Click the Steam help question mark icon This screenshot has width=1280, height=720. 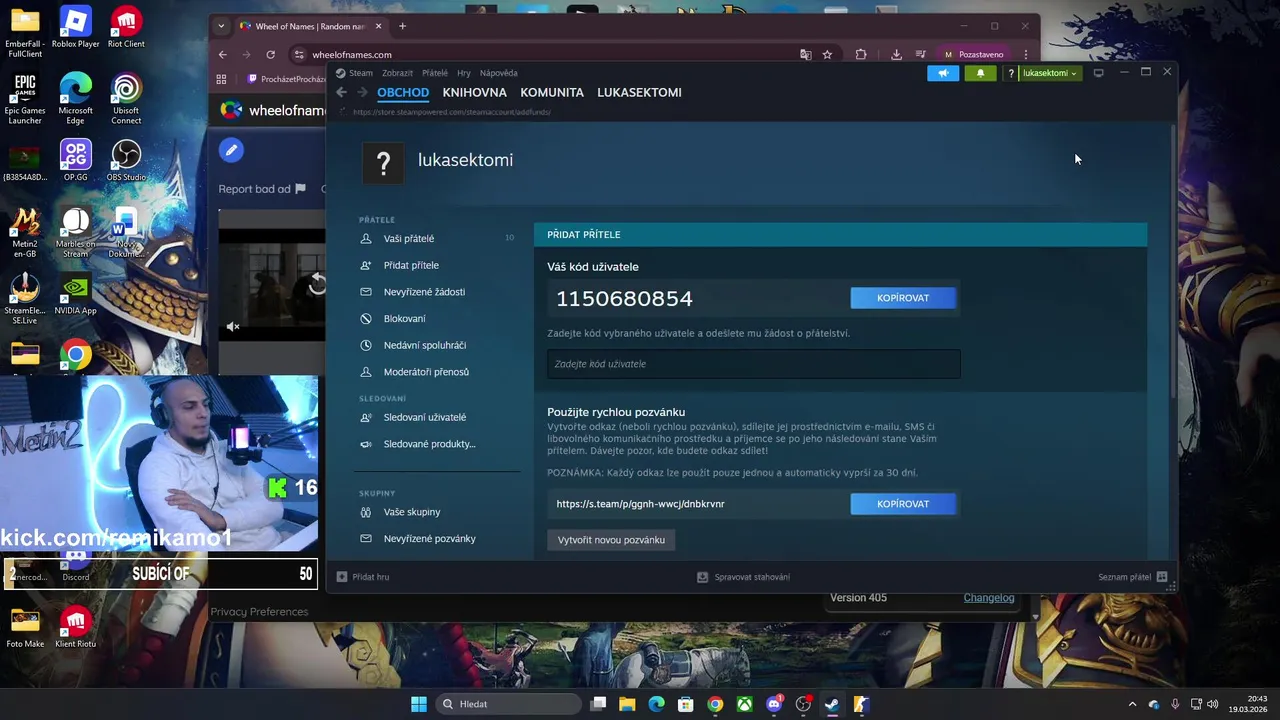[1011, 73]
